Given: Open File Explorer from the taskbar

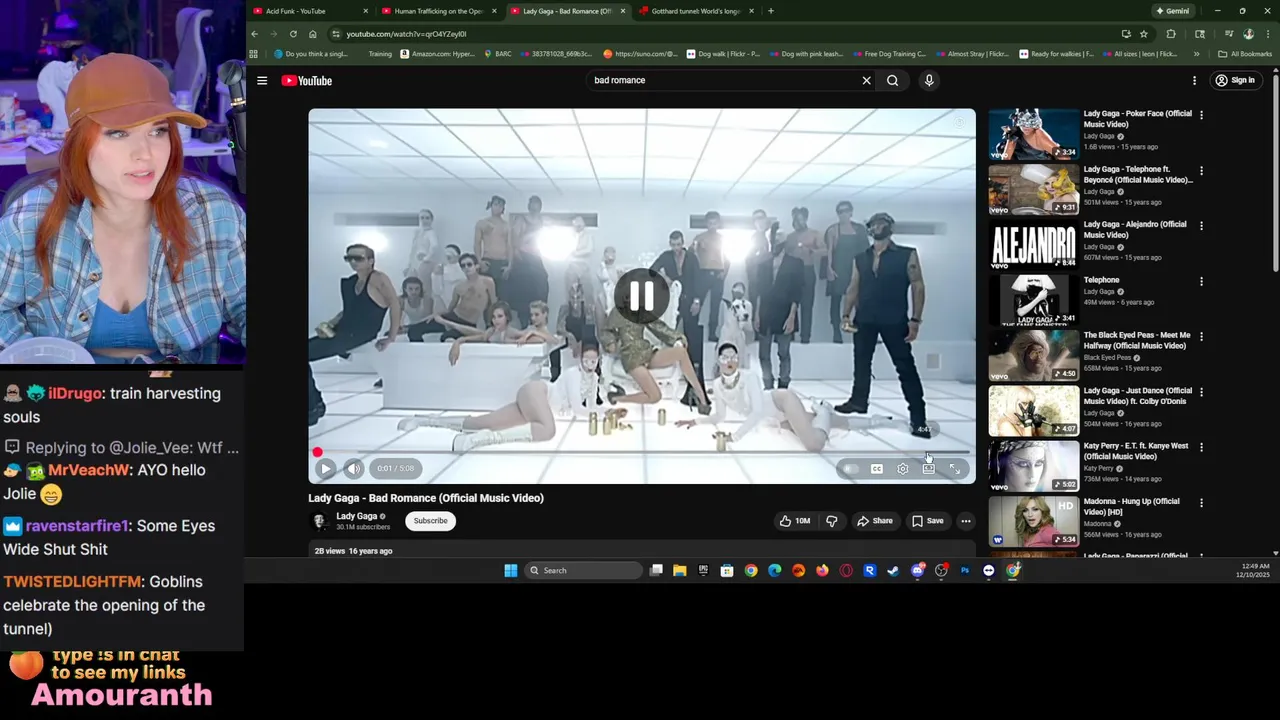Looking at the screenshot, I should (679, 570).
